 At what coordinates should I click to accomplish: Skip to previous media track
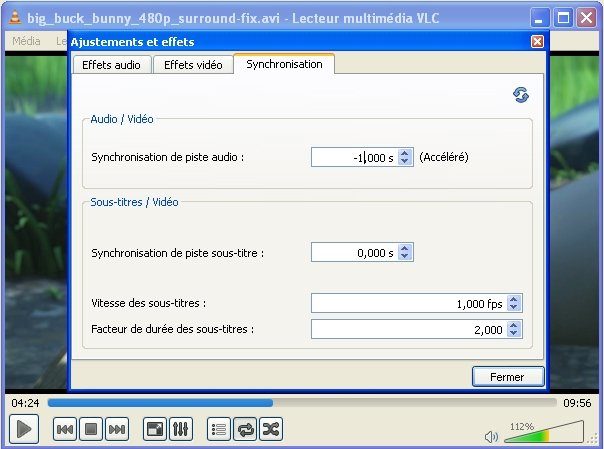point(64,429)
